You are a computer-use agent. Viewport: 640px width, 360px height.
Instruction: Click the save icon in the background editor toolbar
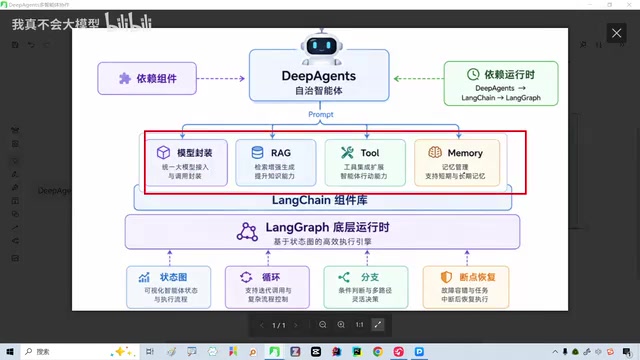pos(15,44)
